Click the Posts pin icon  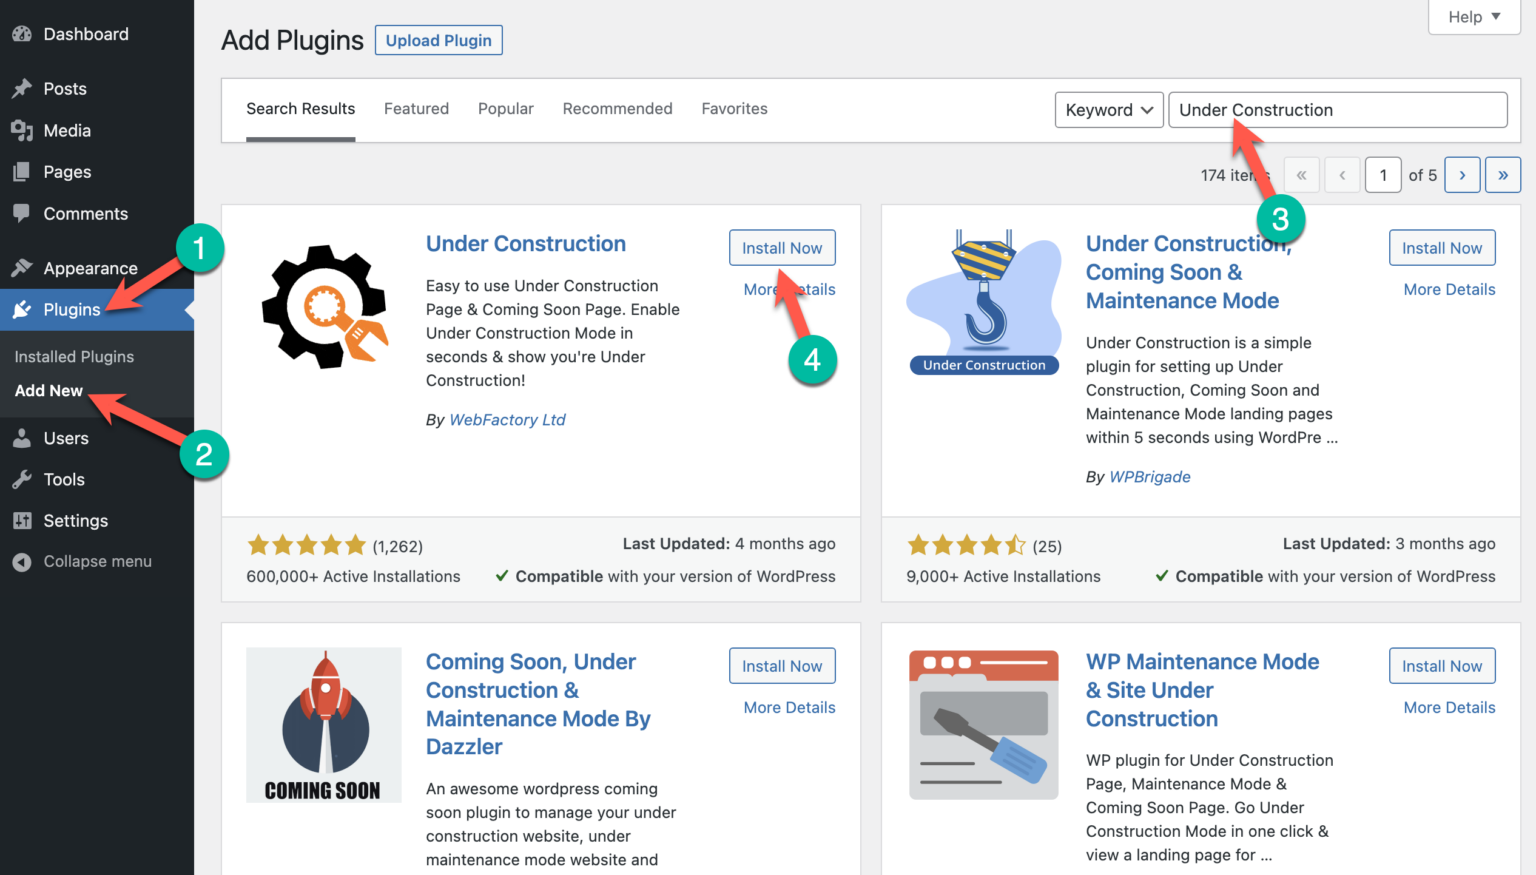coord(22,88)
